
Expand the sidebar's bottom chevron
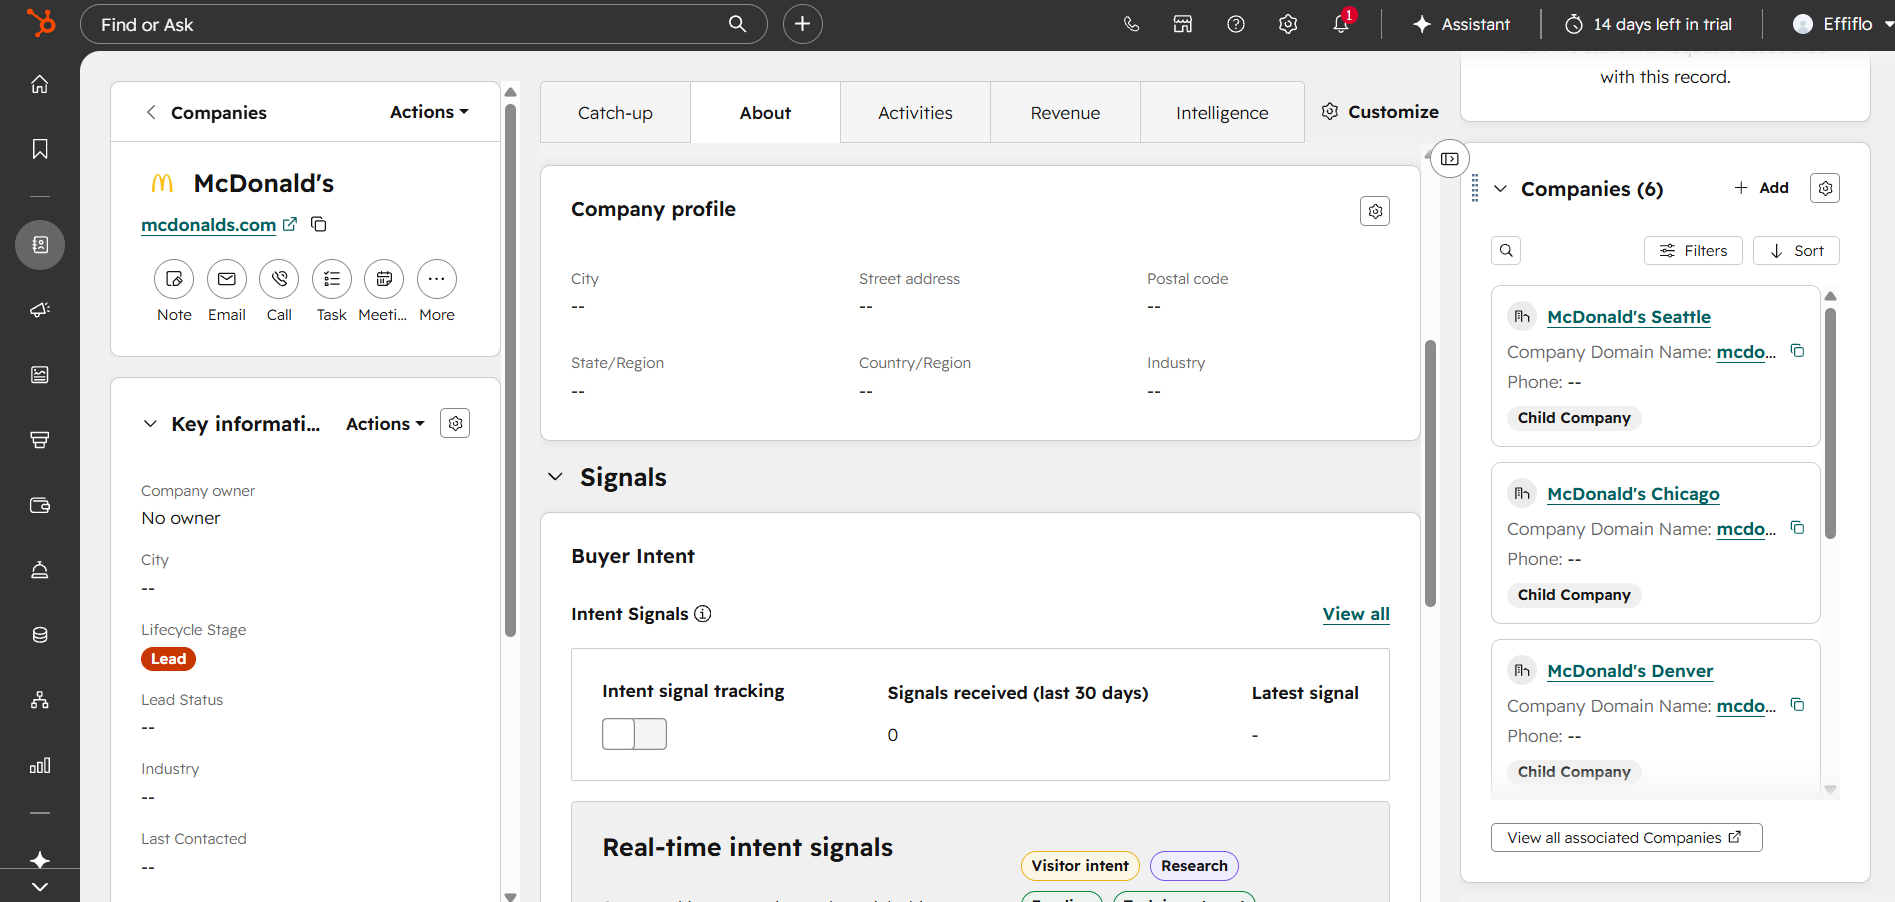point(40,887)
